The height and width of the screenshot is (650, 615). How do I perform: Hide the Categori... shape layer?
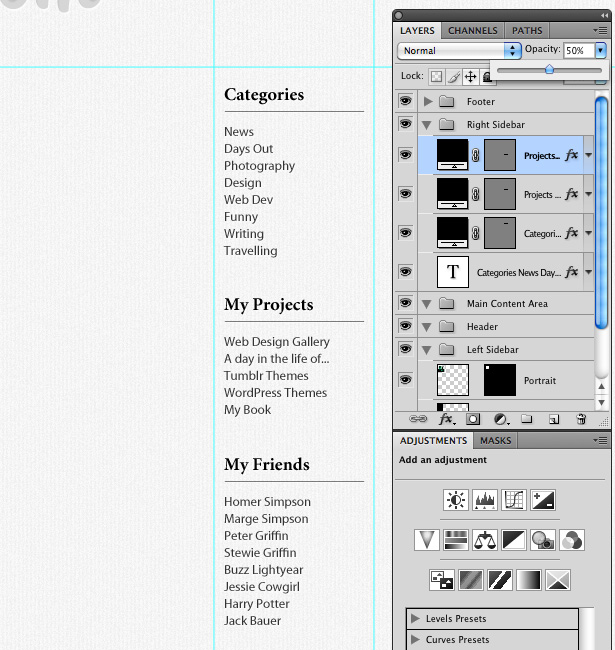pos(405,233)
